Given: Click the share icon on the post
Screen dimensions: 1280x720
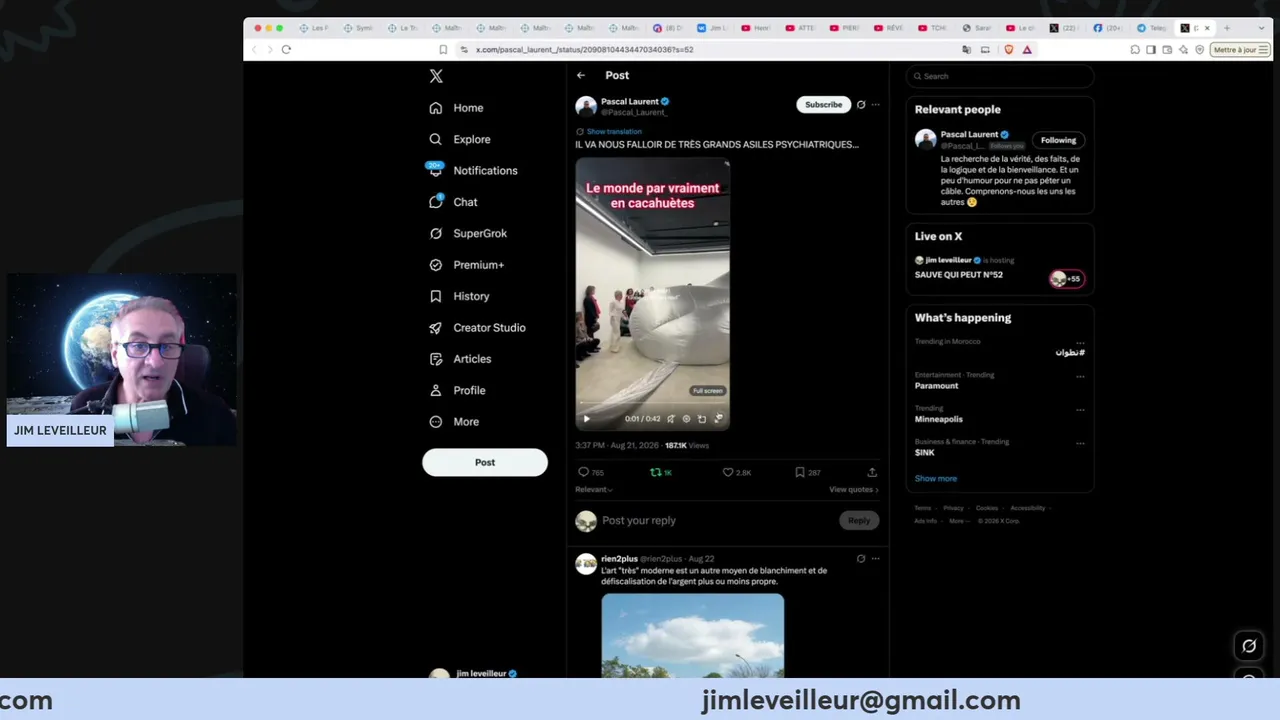Looking at the screenshot, I should click(x=872, y=472).
